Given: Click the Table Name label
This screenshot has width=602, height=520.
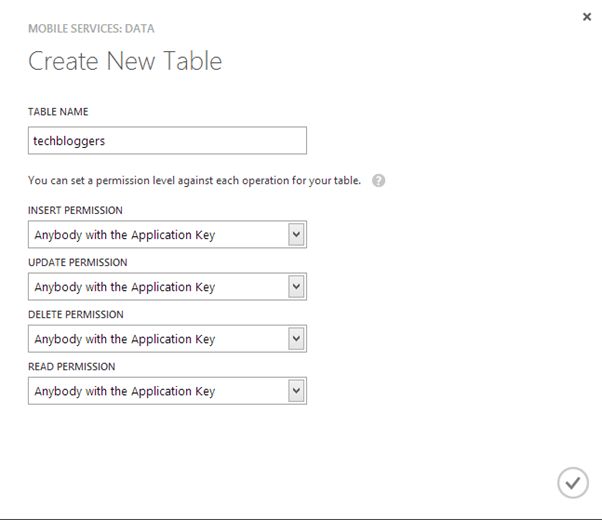Looking at the screenshot, I should (58, 112).
